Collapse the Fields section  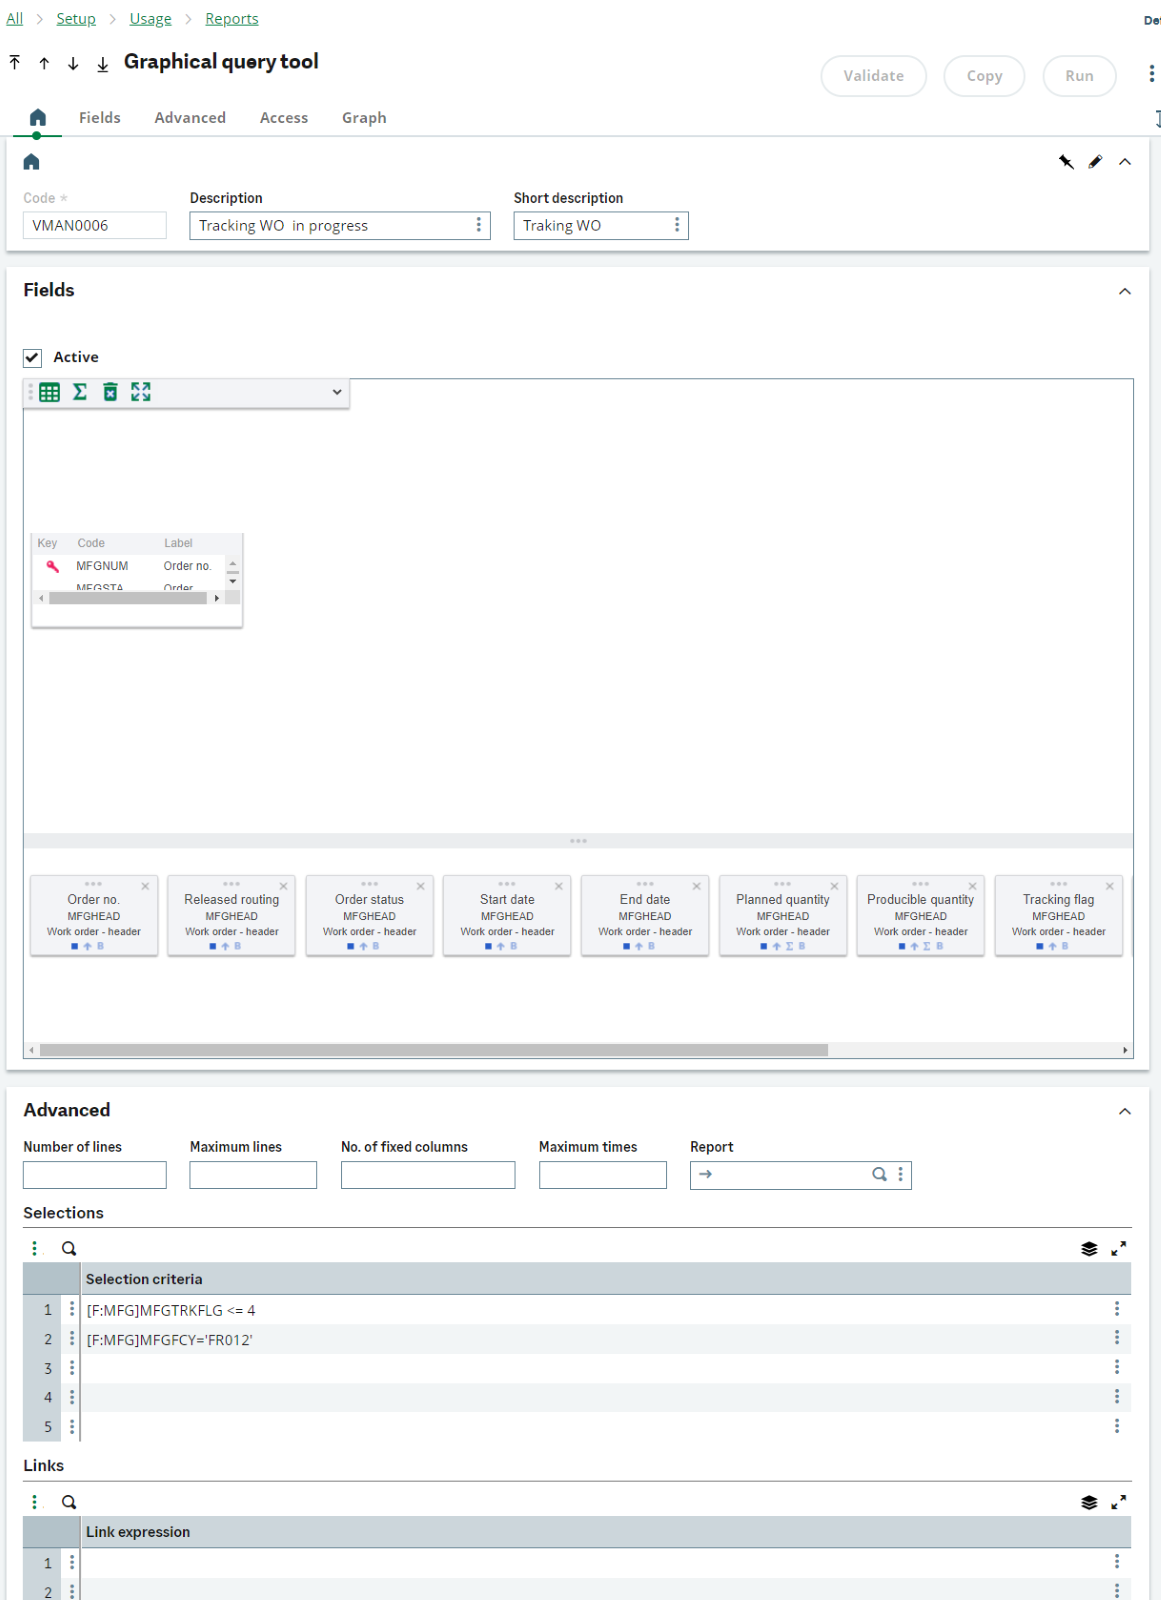(1124, 291)
